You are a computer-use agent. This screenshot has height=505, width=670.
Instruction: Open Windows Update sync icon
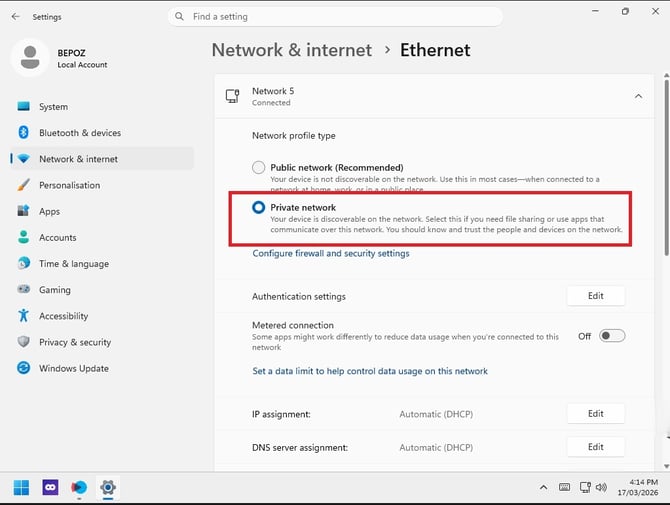(x=24, y=368)
